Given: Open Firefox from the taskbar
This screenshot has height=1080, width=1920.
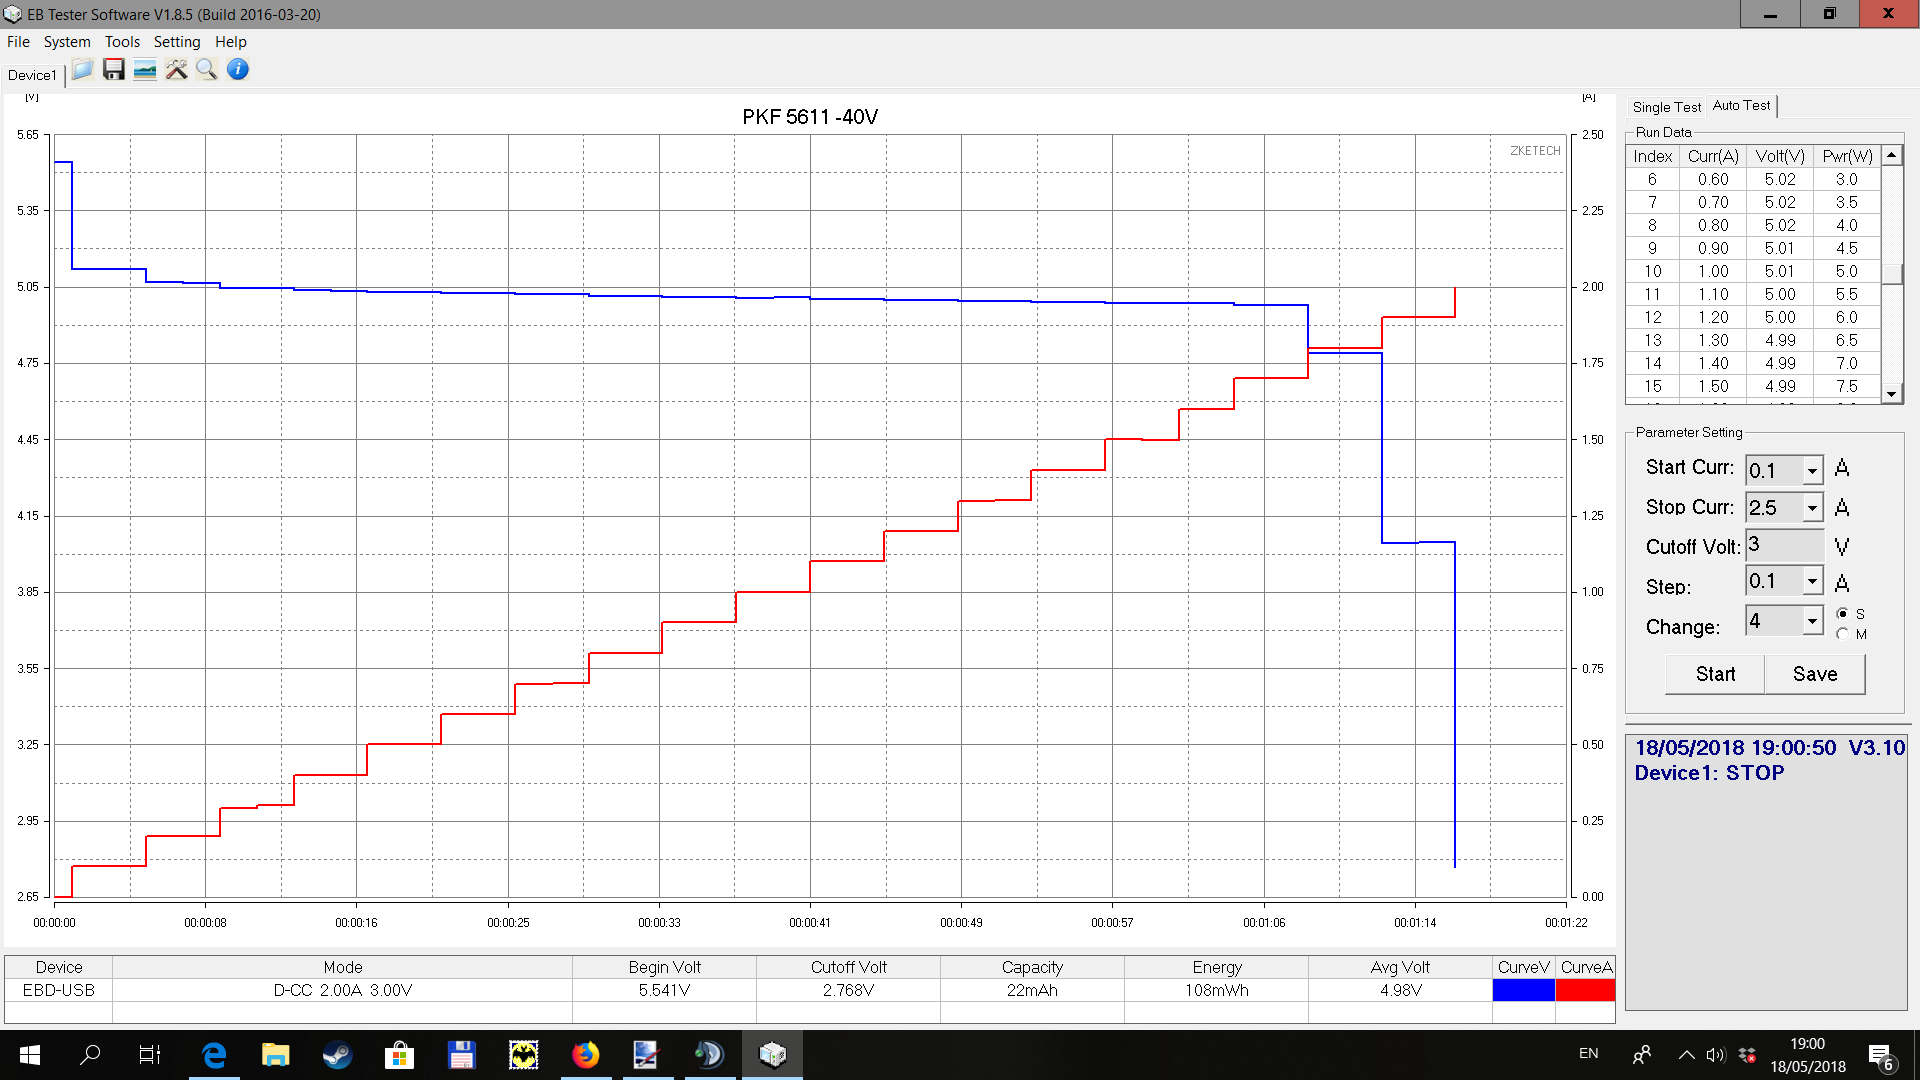Looking at the screenshot, I should (585, 1054).
